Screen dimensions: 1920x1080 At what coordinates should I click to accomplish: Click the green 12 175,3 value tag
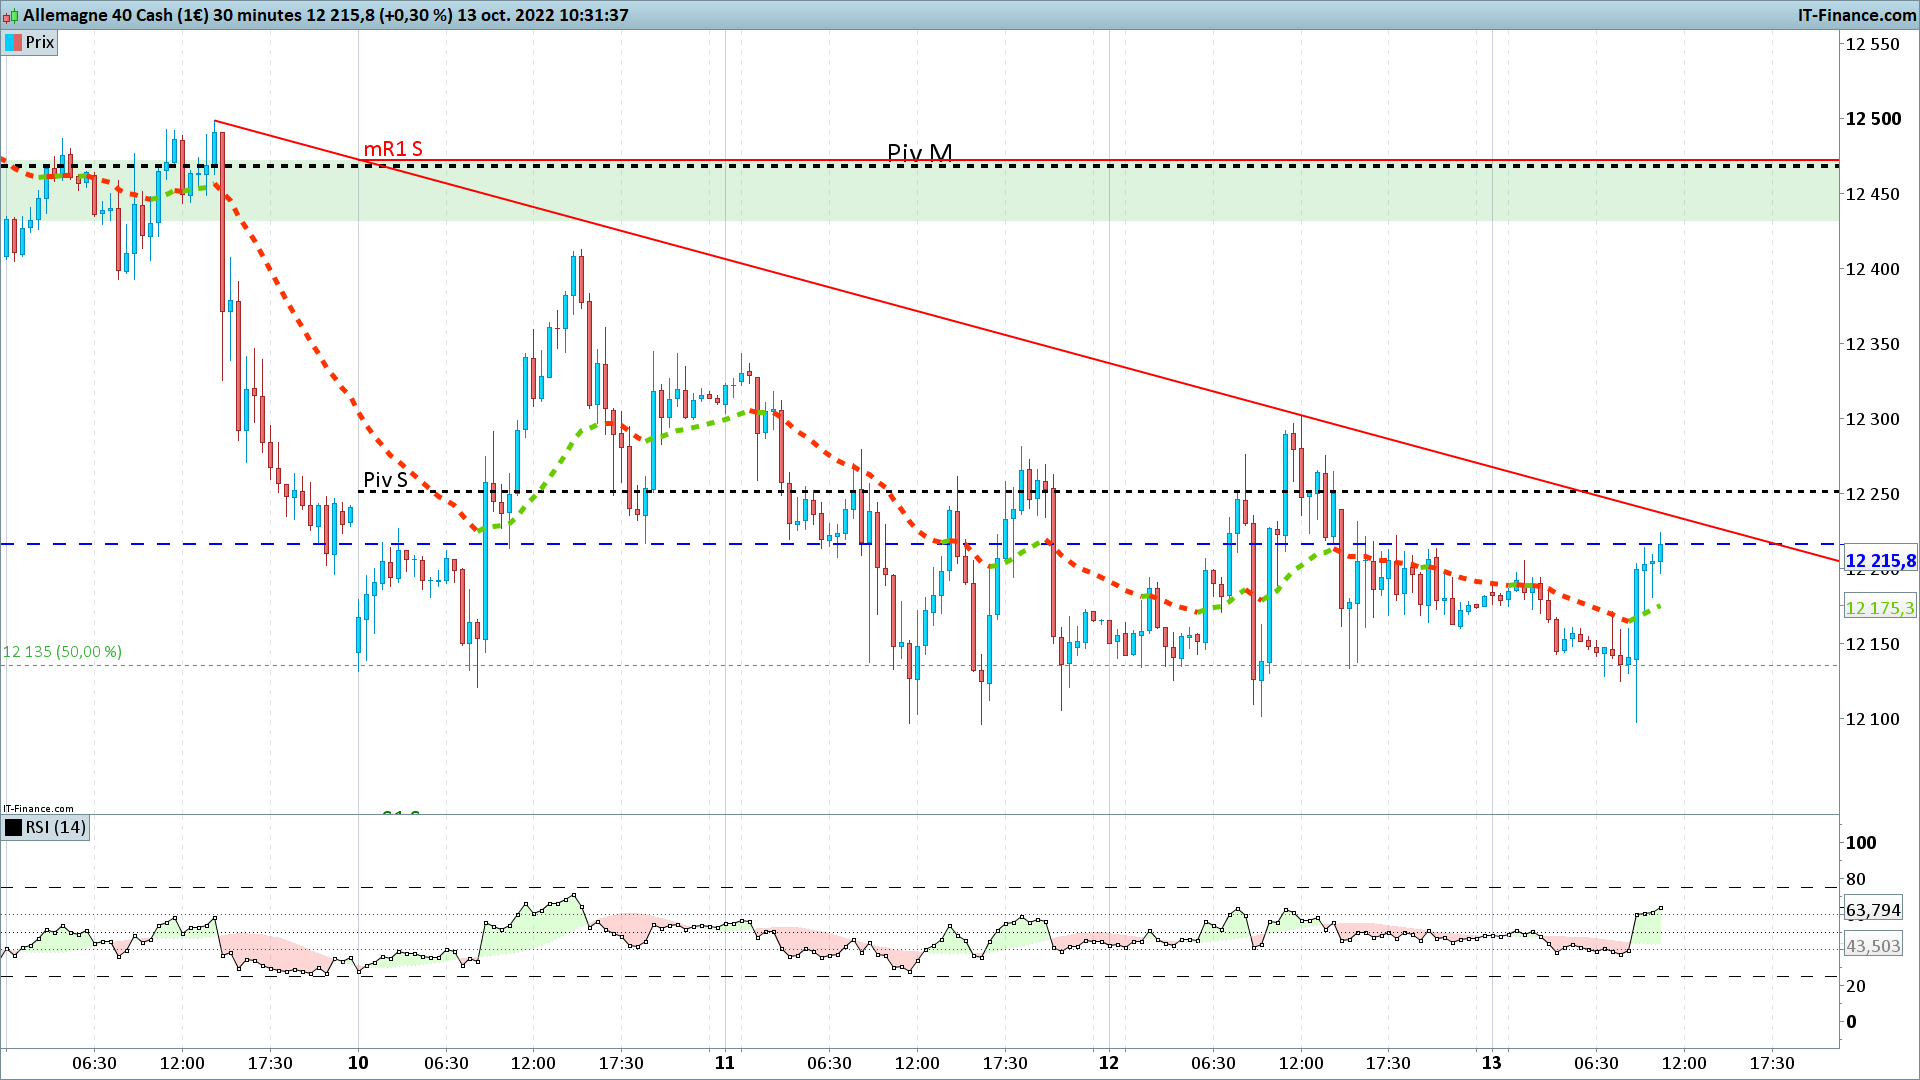pyautogui.click(x=1880, y=608)
